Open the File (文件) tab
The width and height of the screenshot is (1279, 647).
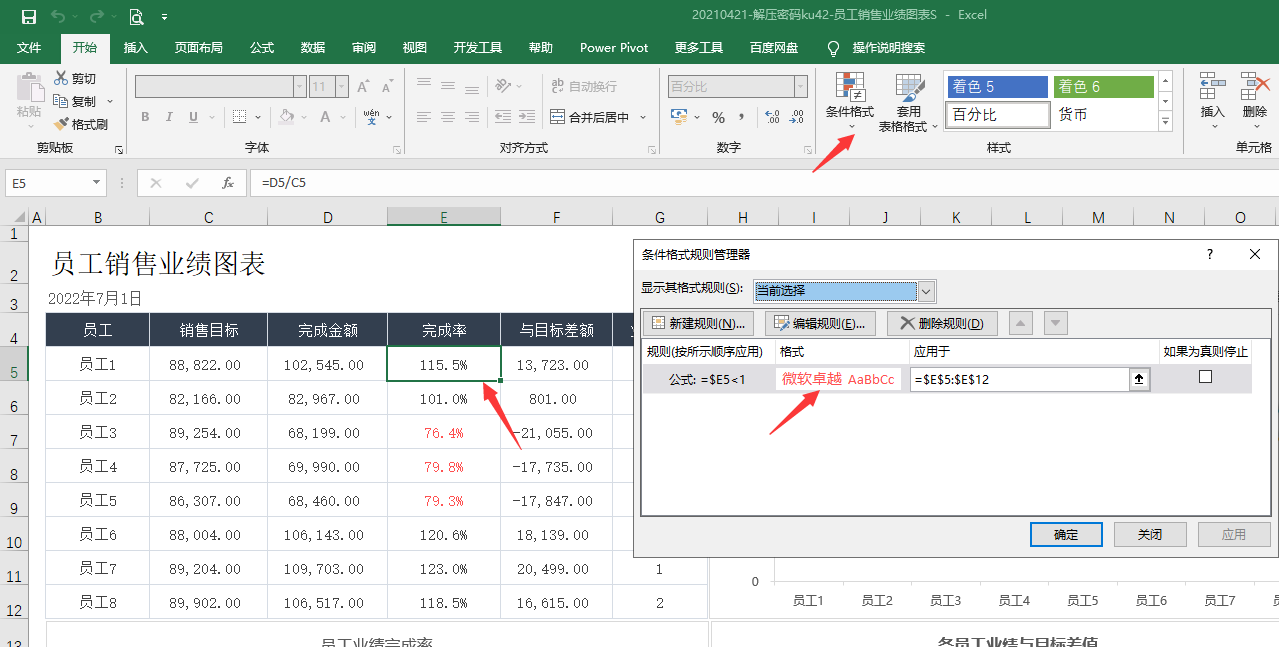coord(29,47)
